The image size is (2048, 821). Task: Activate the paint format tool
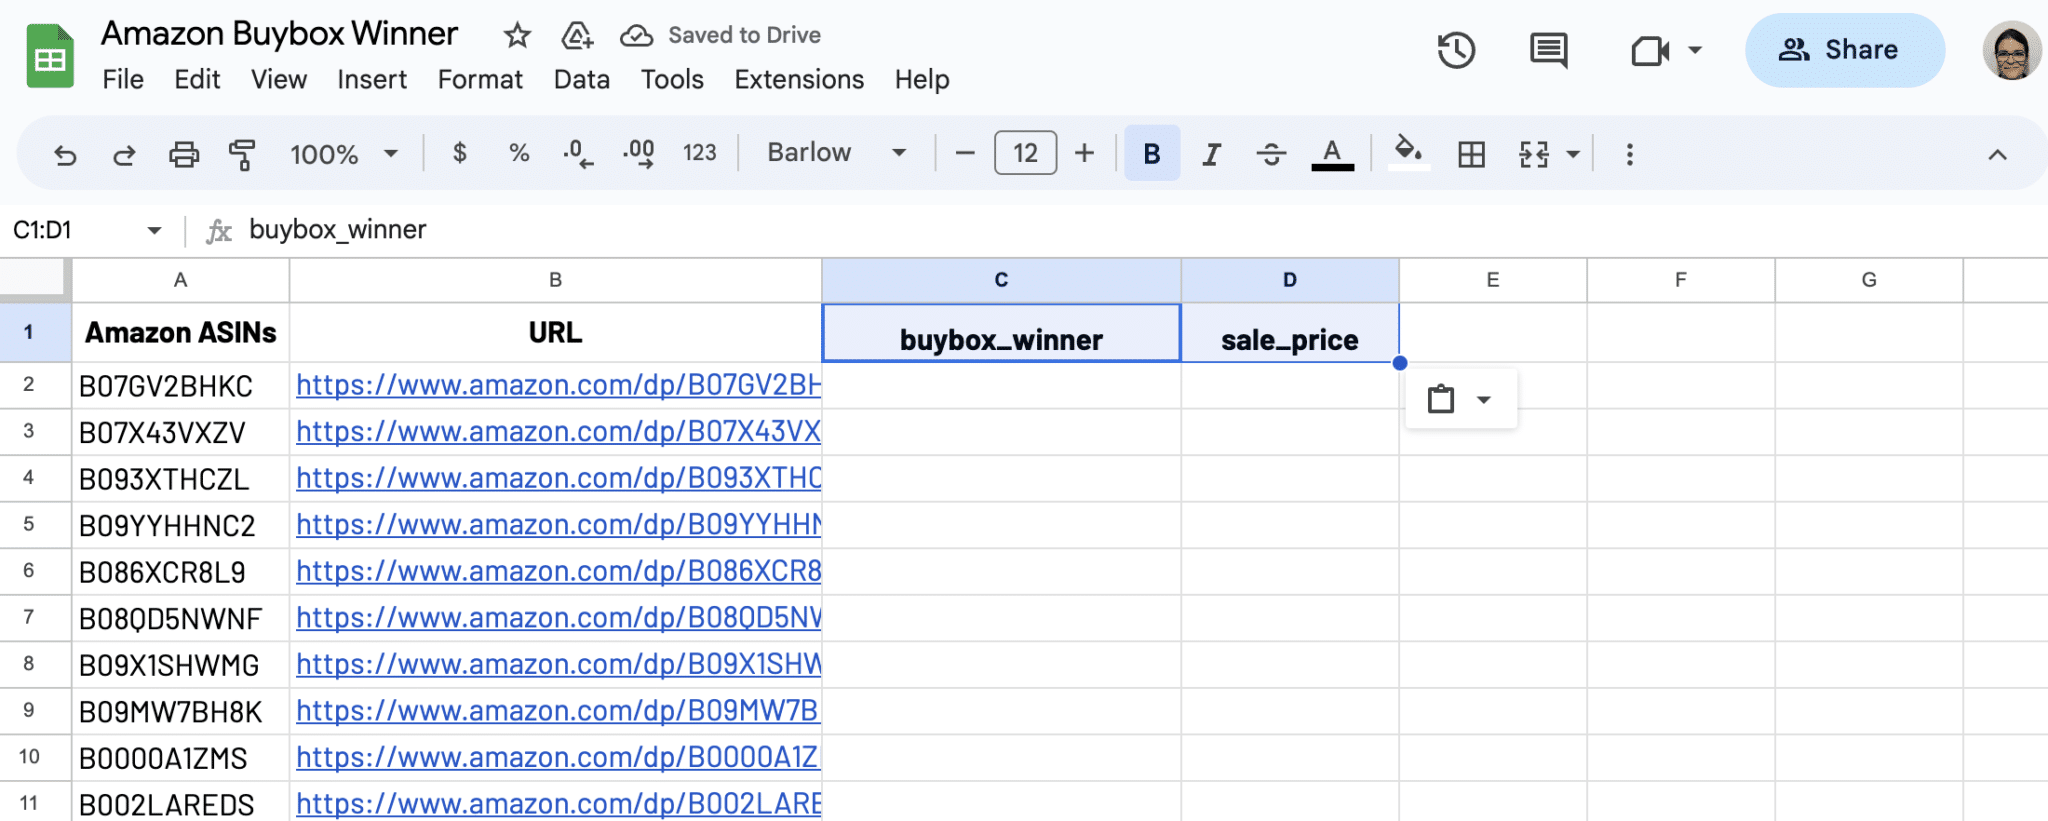(x=242, y=154)
